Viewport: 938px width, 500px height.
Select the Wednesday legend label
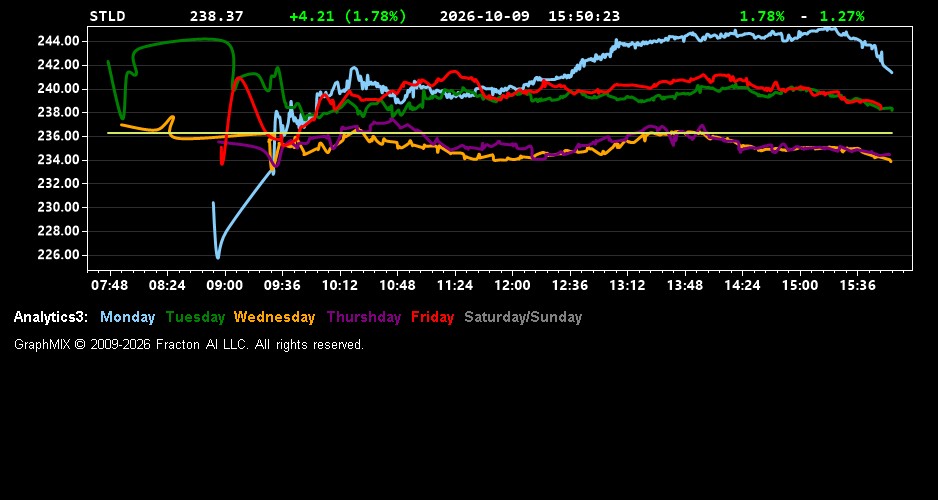click(x=275, y=318)
